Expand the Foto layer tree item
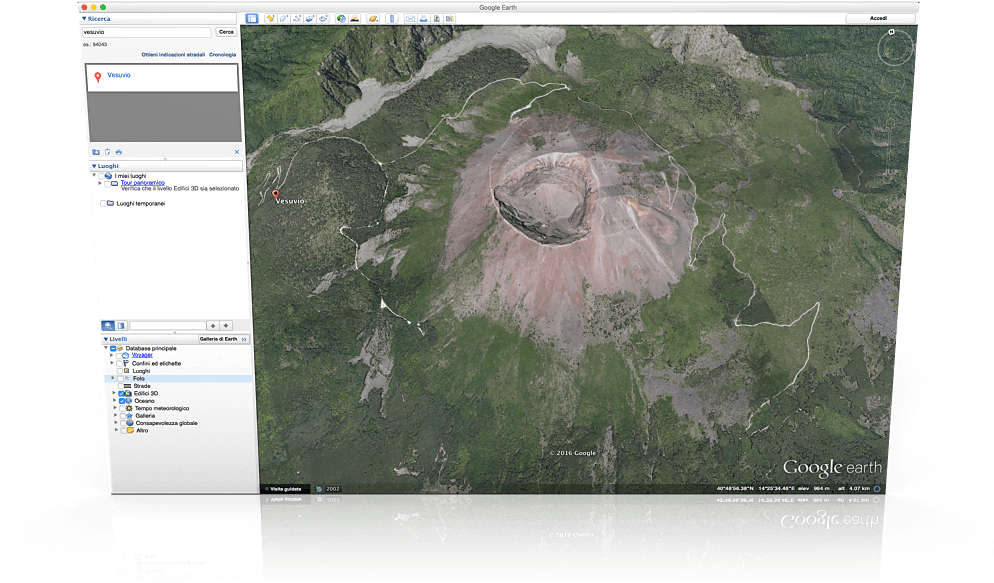The image size is (994, 583). [112, 378]
